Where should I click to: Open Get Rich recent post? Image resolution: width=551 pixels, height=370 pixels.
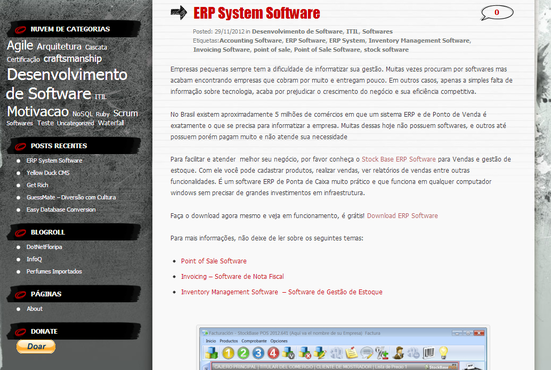[x=37, y=185]
